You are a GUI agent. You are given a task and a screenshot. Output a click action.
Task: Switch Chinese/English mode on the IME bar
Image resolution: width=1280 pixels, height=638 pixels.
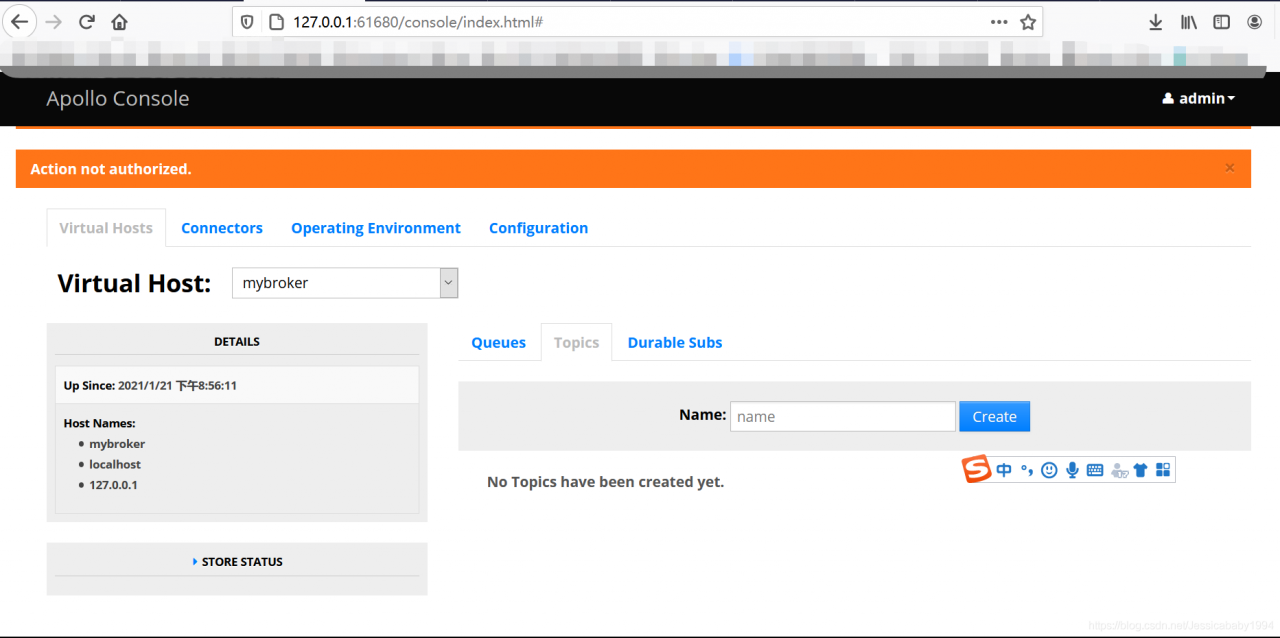tap(1004, 470)
